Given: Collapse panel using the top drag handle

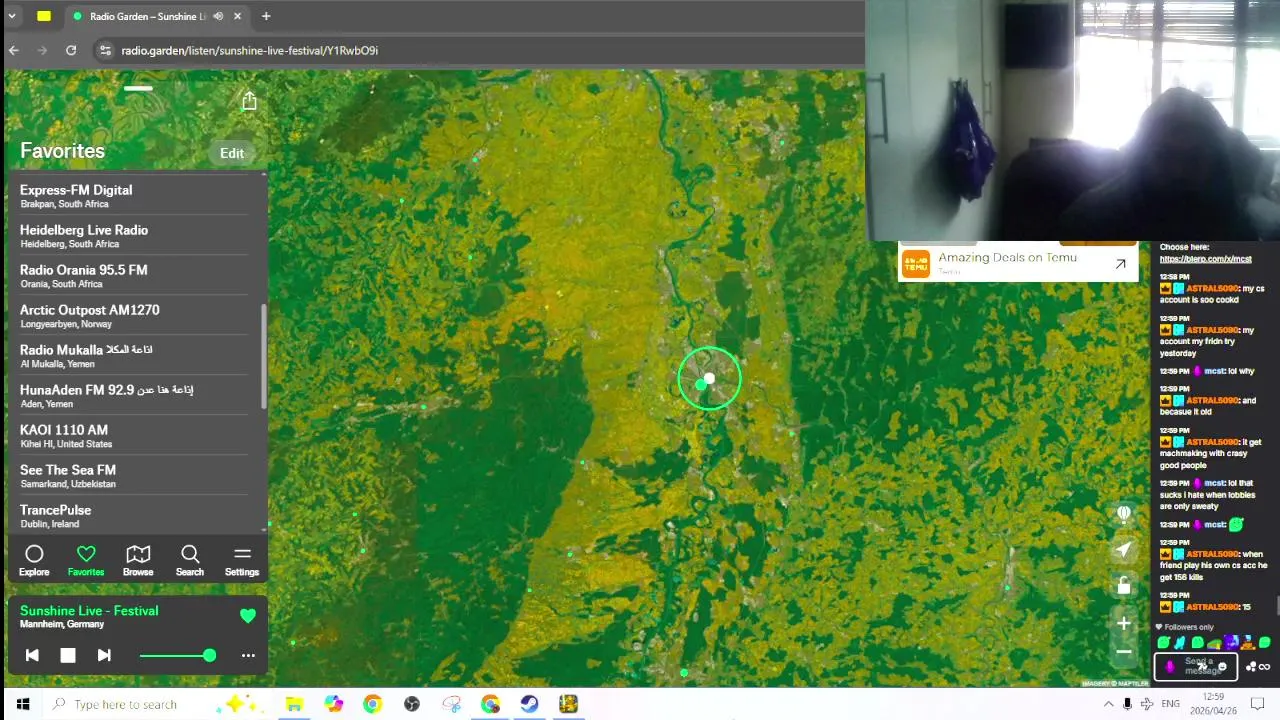Looking at the screenshot, I should point(138,88).
